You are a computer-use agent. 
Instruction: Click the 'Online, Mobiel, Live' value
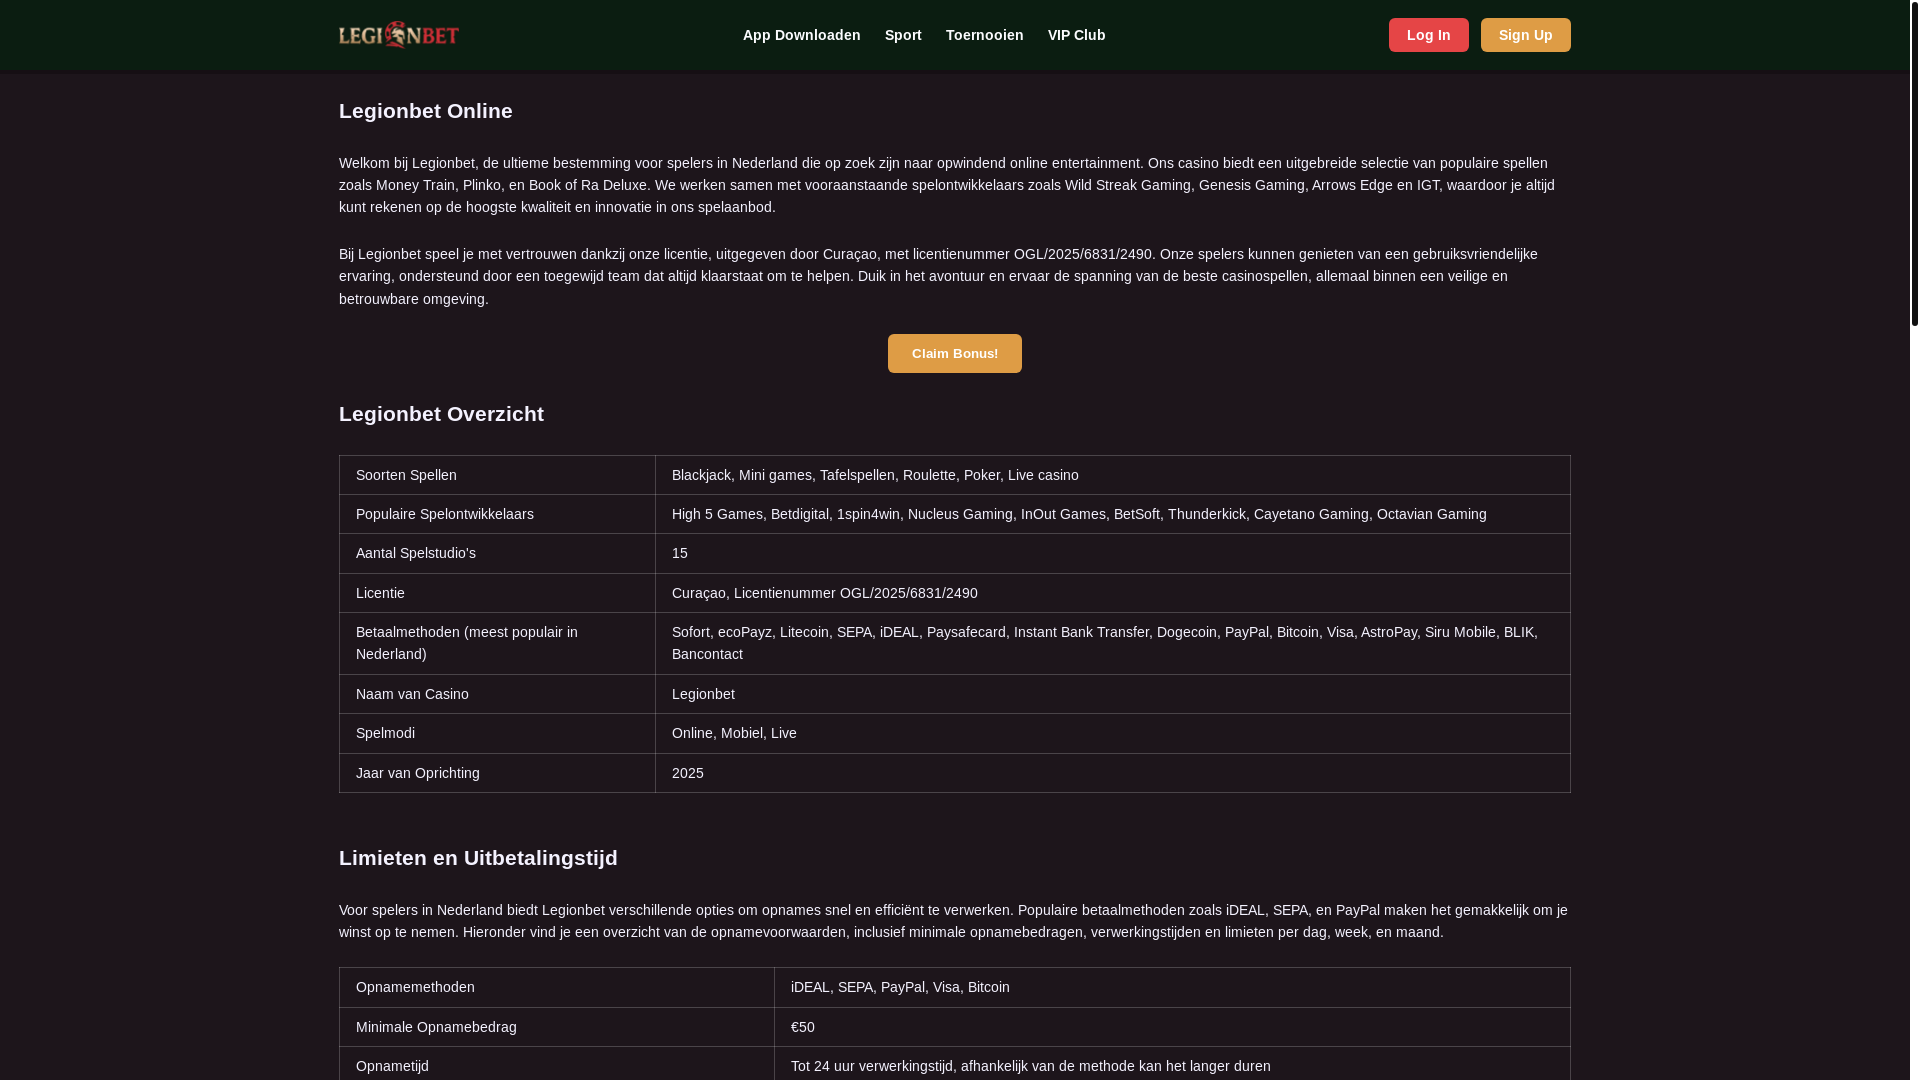coord(1113,733)
